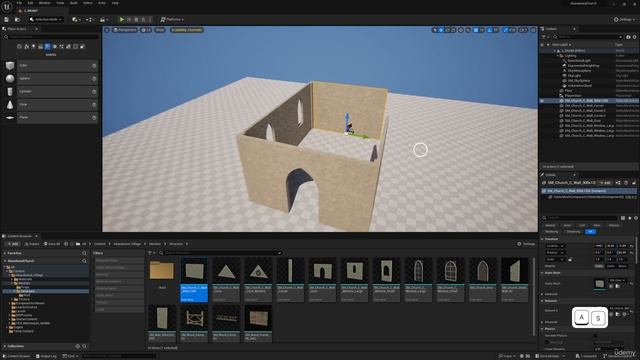Select the viewport Select objects tool
Screen dimensions: 640x360
(434, 30)
